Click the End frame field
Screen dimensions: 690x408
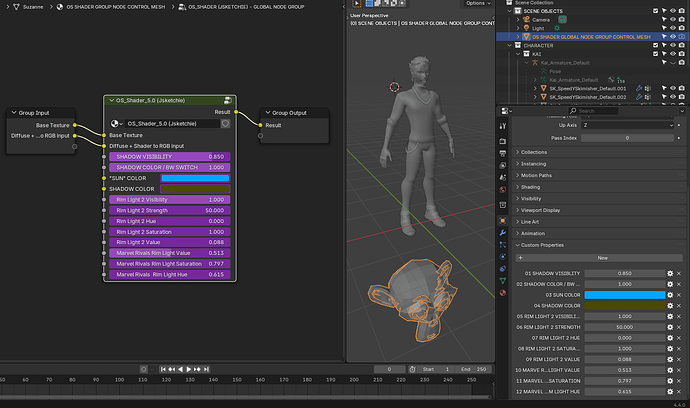click(474, 369)
